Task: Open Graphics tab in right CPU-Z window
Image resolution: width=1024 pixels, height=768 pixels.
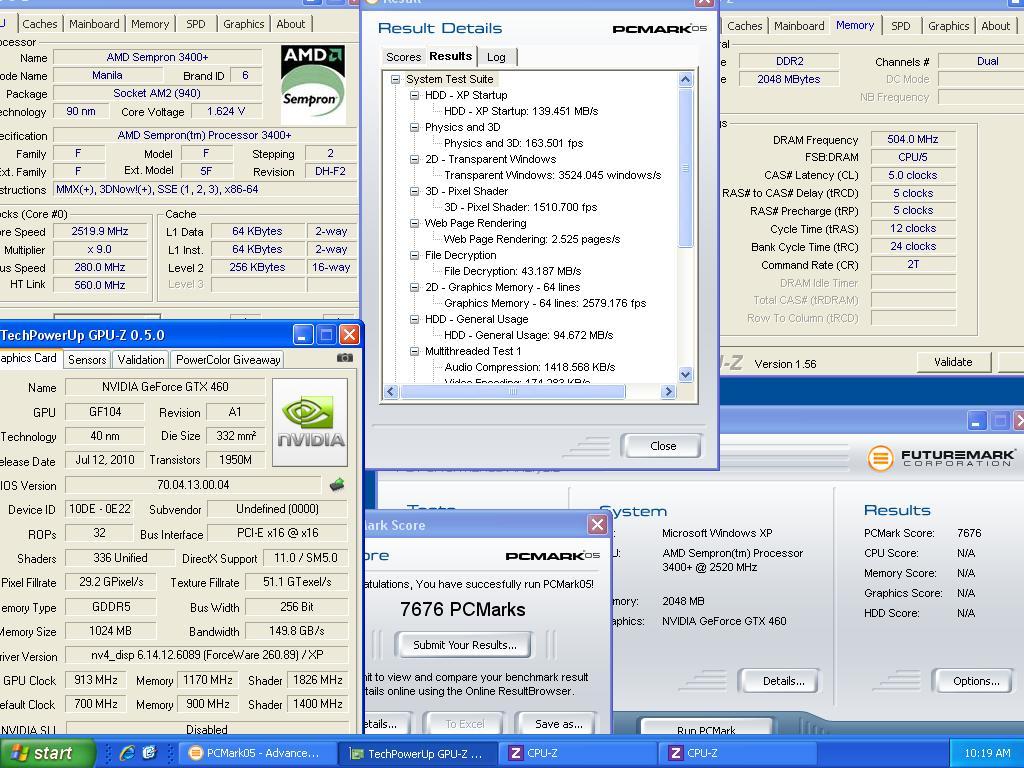Action: click(948, 26)
